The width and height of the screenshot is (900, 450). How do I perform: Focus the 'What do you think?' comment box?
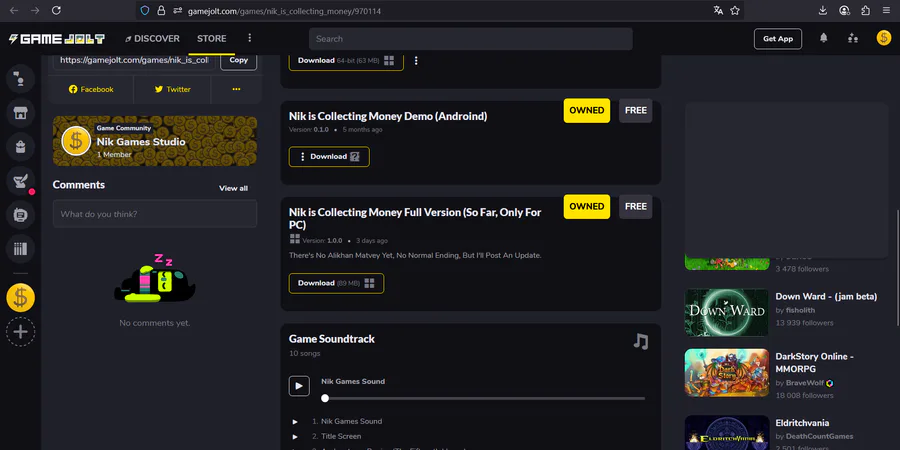coord(155,214)
